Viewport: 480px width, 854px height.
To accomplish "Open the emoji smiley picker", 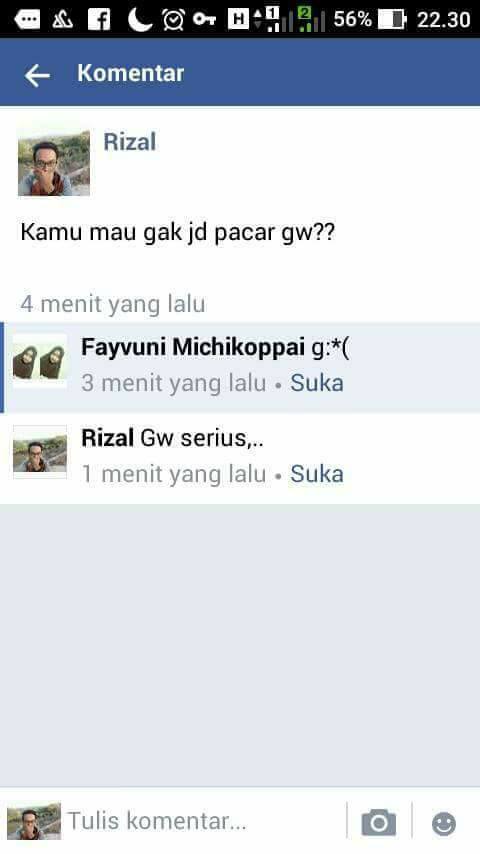I will (x=443, y=824).
